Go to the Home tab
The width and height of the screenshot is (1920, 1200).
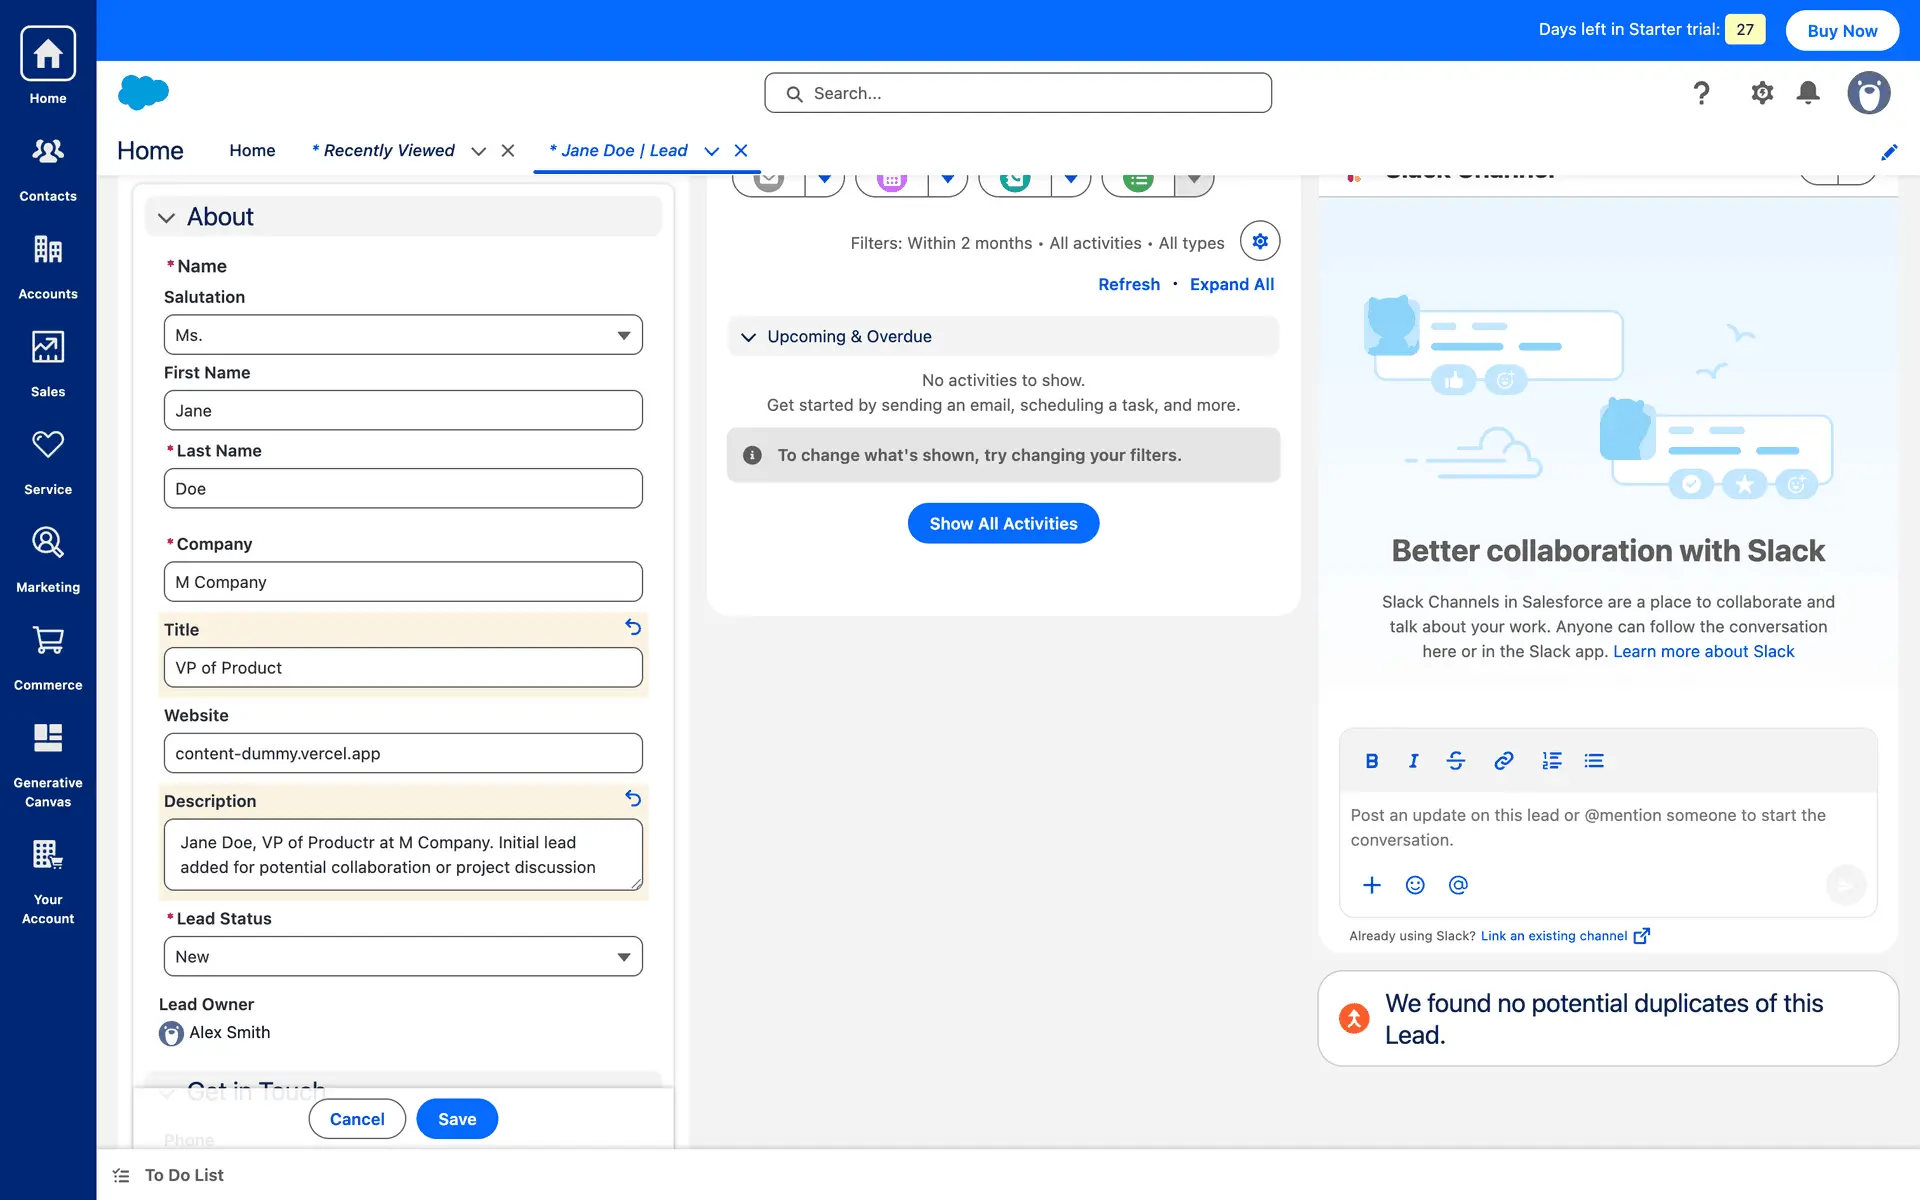(252, 150)
